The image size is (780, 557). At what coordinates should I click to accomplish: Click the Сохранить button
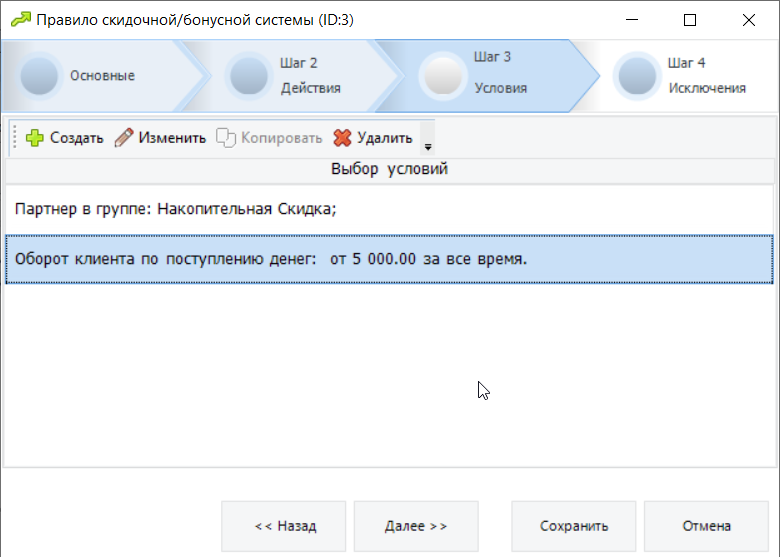pos(574,526)
